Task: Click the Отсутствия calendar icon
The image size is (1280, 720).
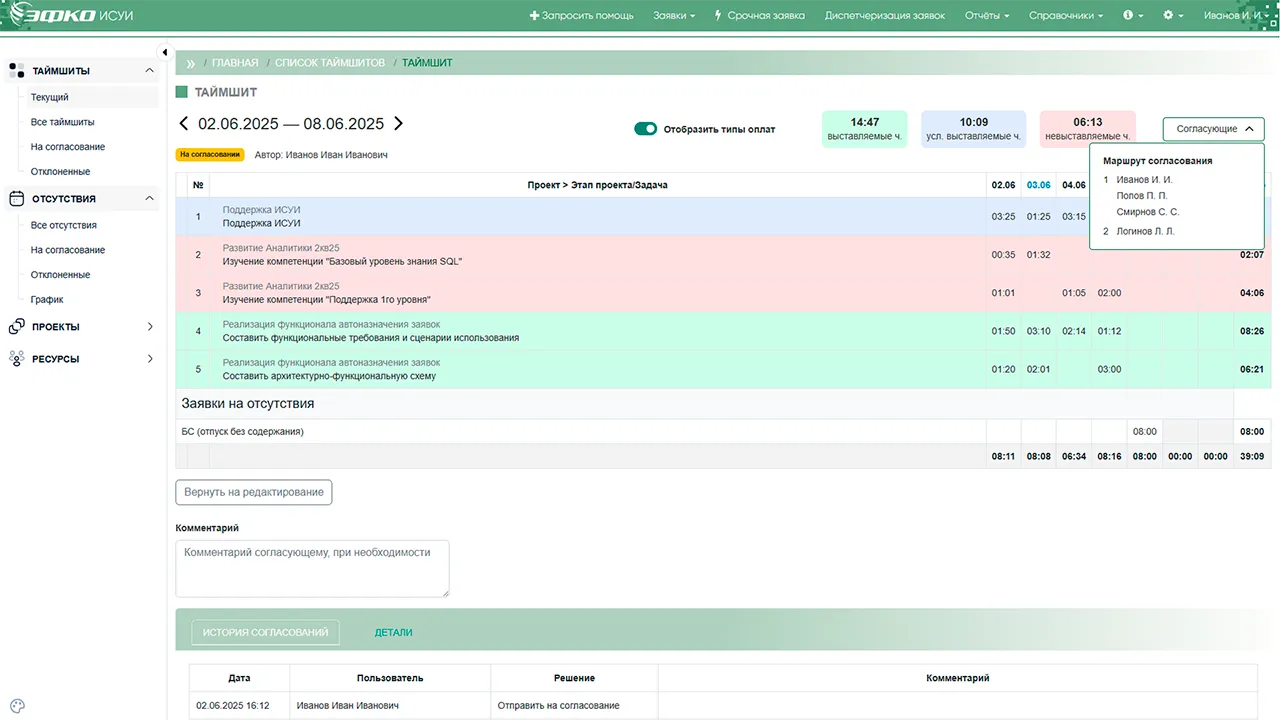Action: tap(16, 199)
